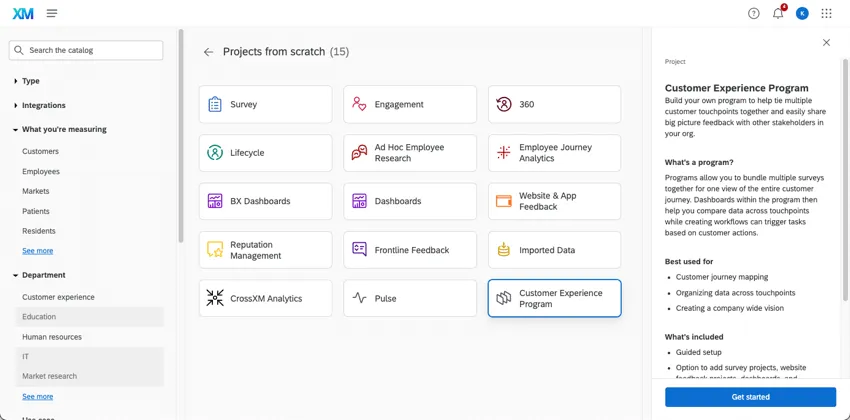The image size is (850, 420).
Task: Open the notifications bell
Action: pyautogui.click(x=778, y=13)
